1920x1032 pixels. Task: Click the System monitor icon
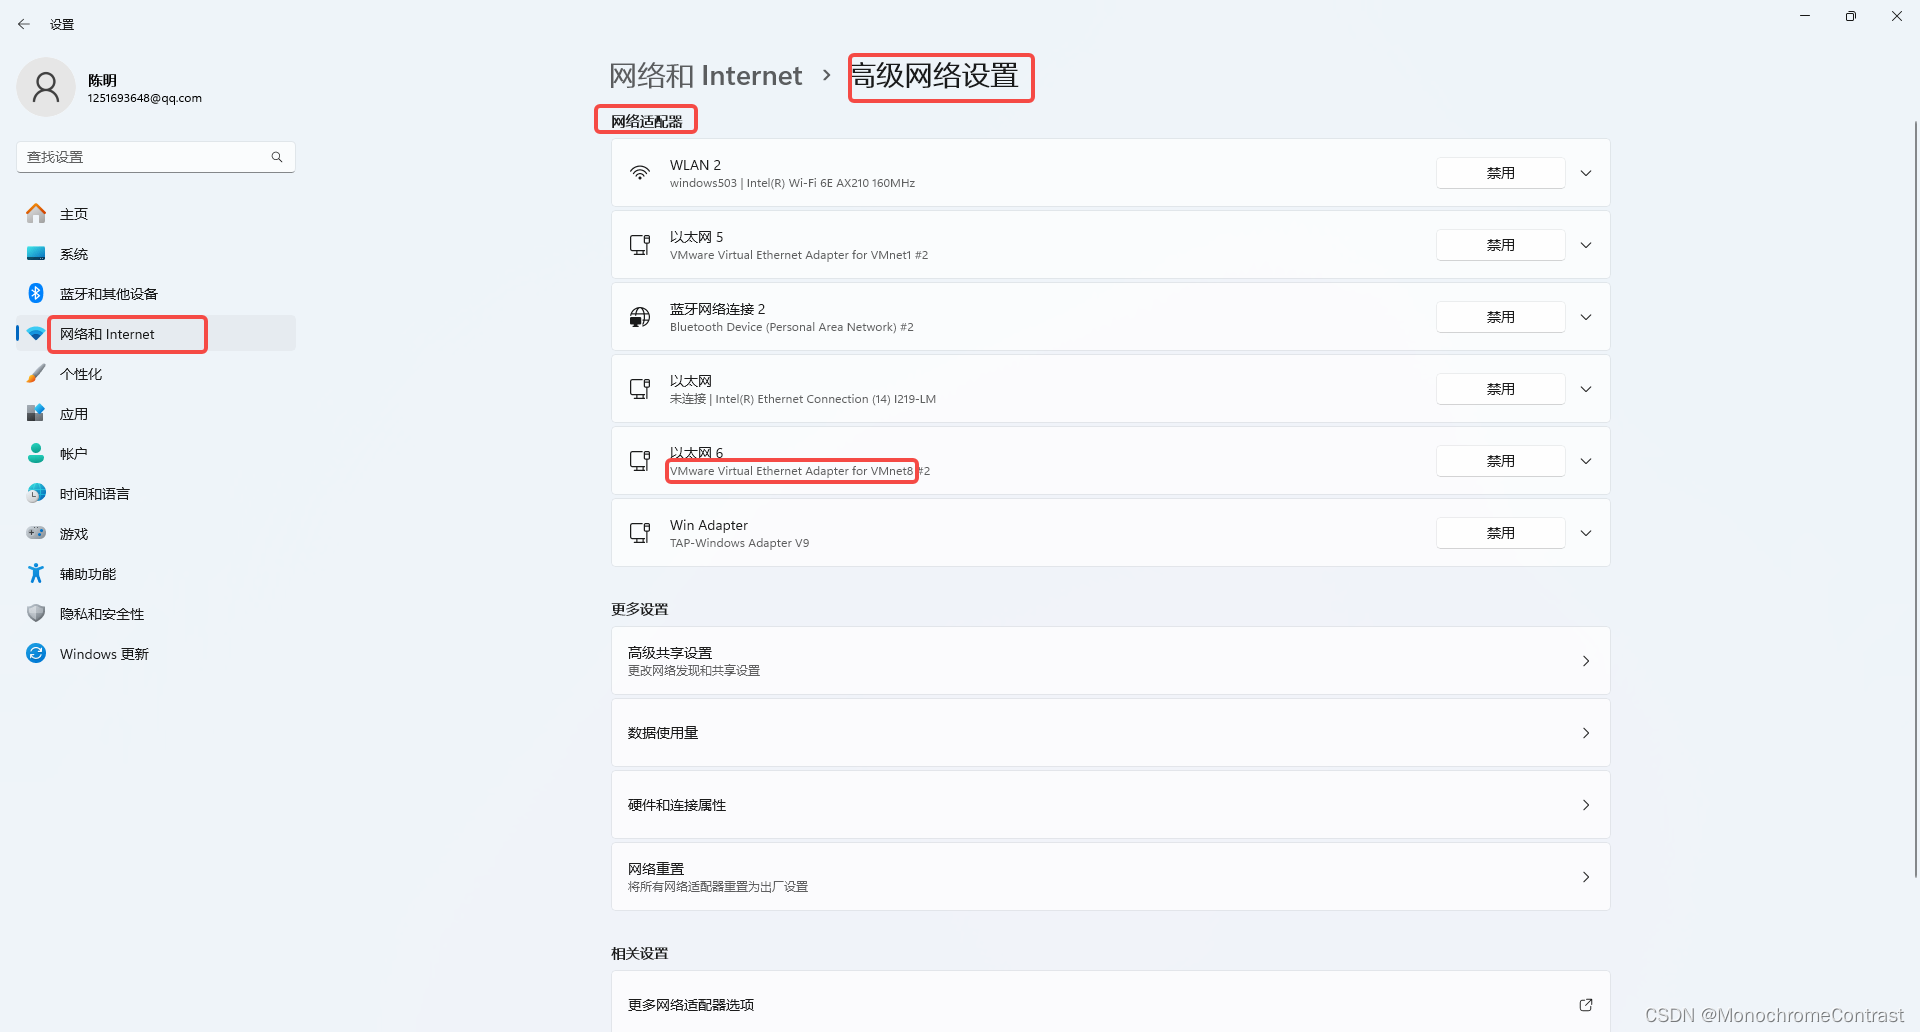tap(36, 253)
